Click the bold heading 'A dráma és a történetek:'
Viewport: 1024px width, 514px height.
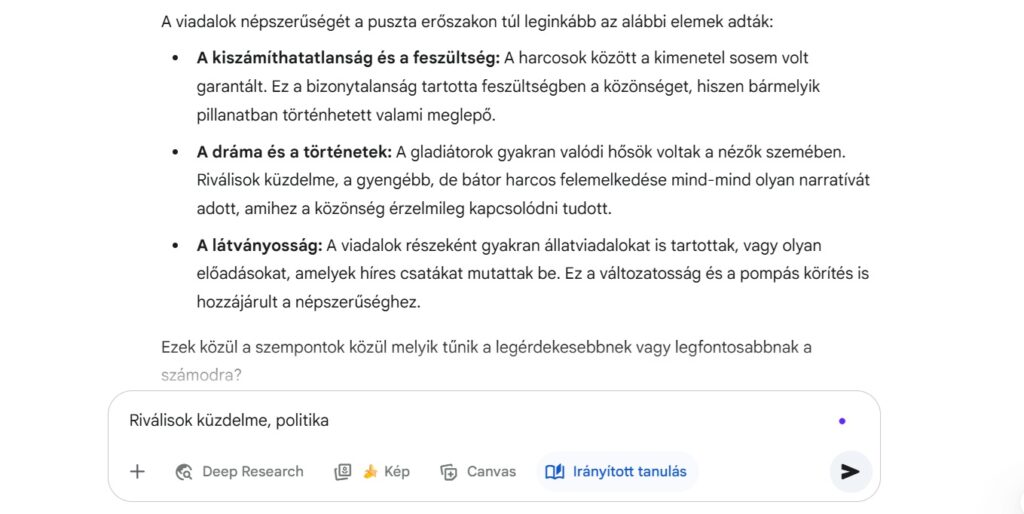(294, 152)
